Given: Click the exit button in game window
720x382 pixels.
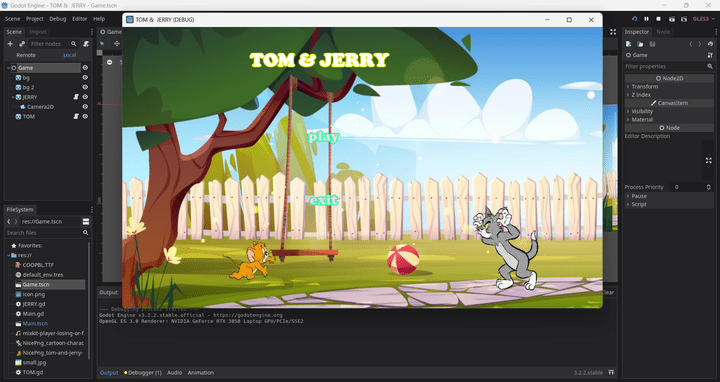Looking at the screenshot, I should tap(324, 200).
